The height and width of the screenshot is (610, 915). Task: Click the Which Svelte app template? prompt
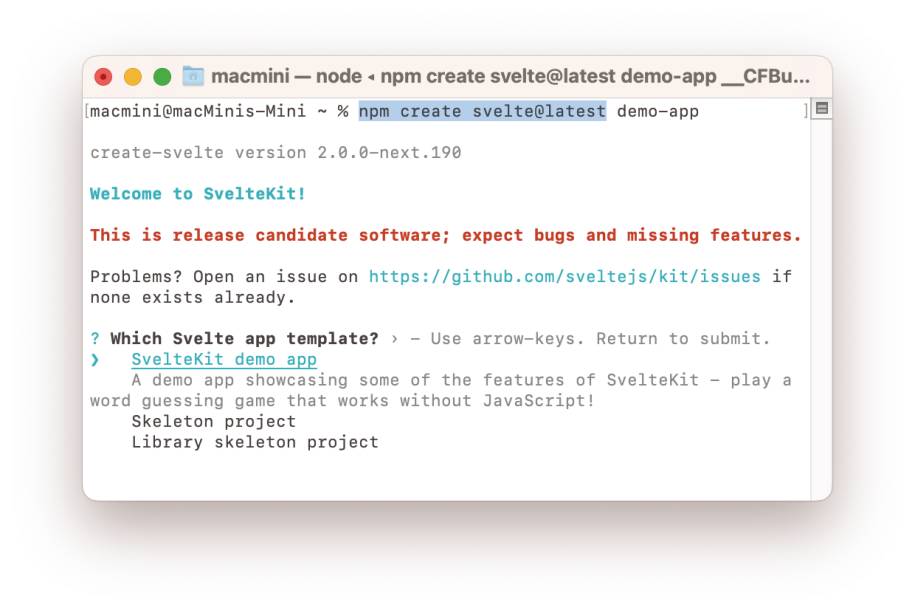245,339
